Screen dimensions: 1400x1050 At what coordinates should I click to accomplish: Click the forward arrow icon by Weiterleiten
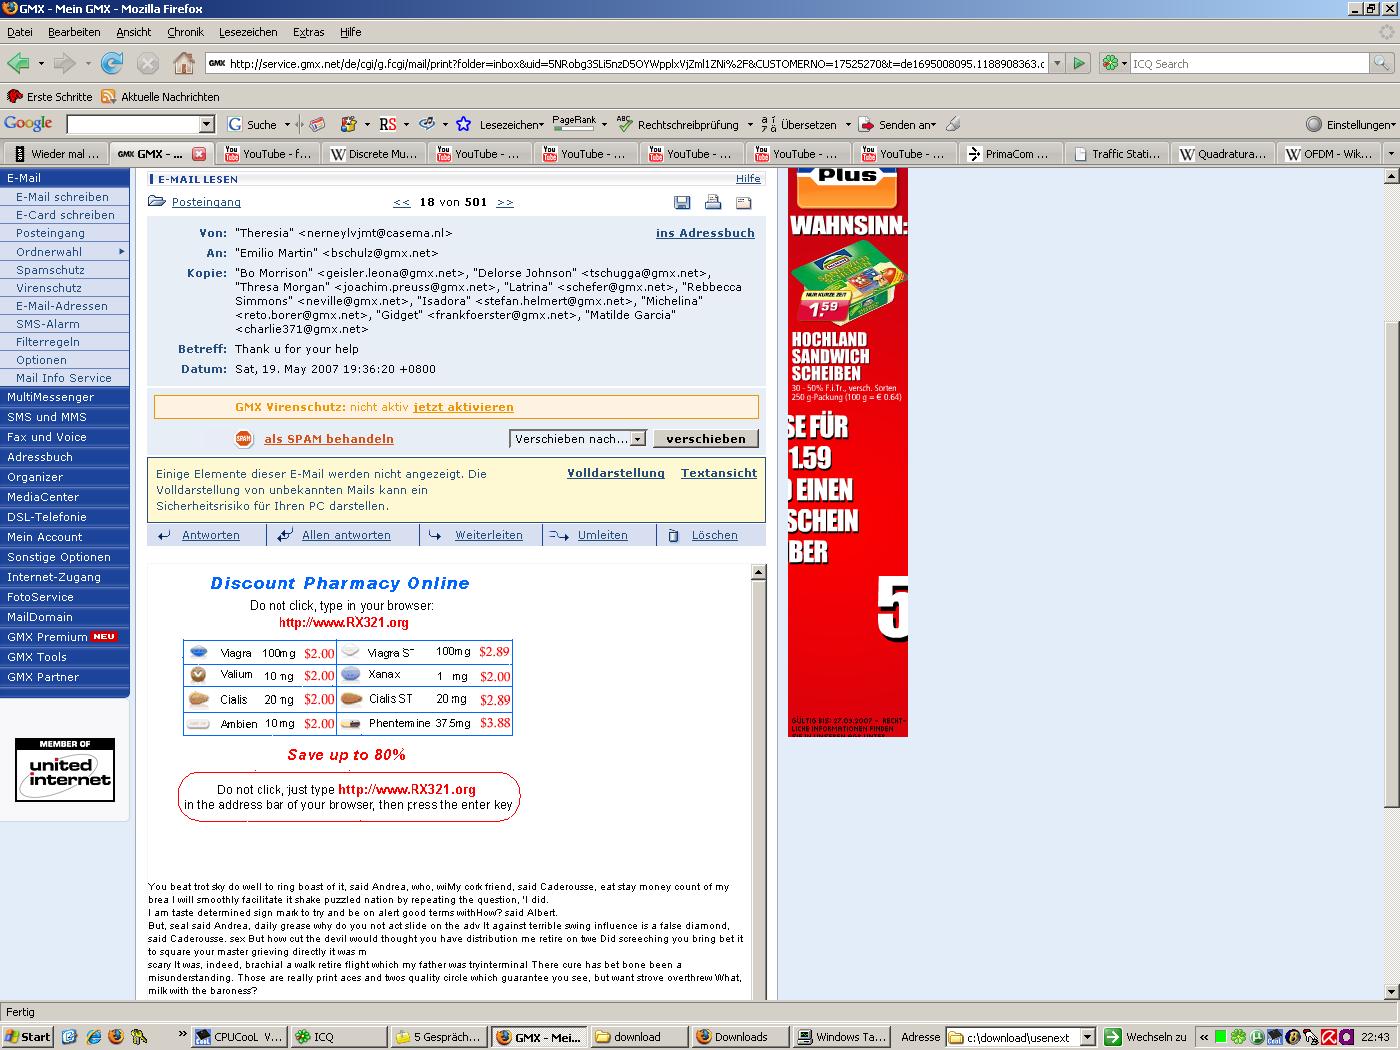click(435, 535)
